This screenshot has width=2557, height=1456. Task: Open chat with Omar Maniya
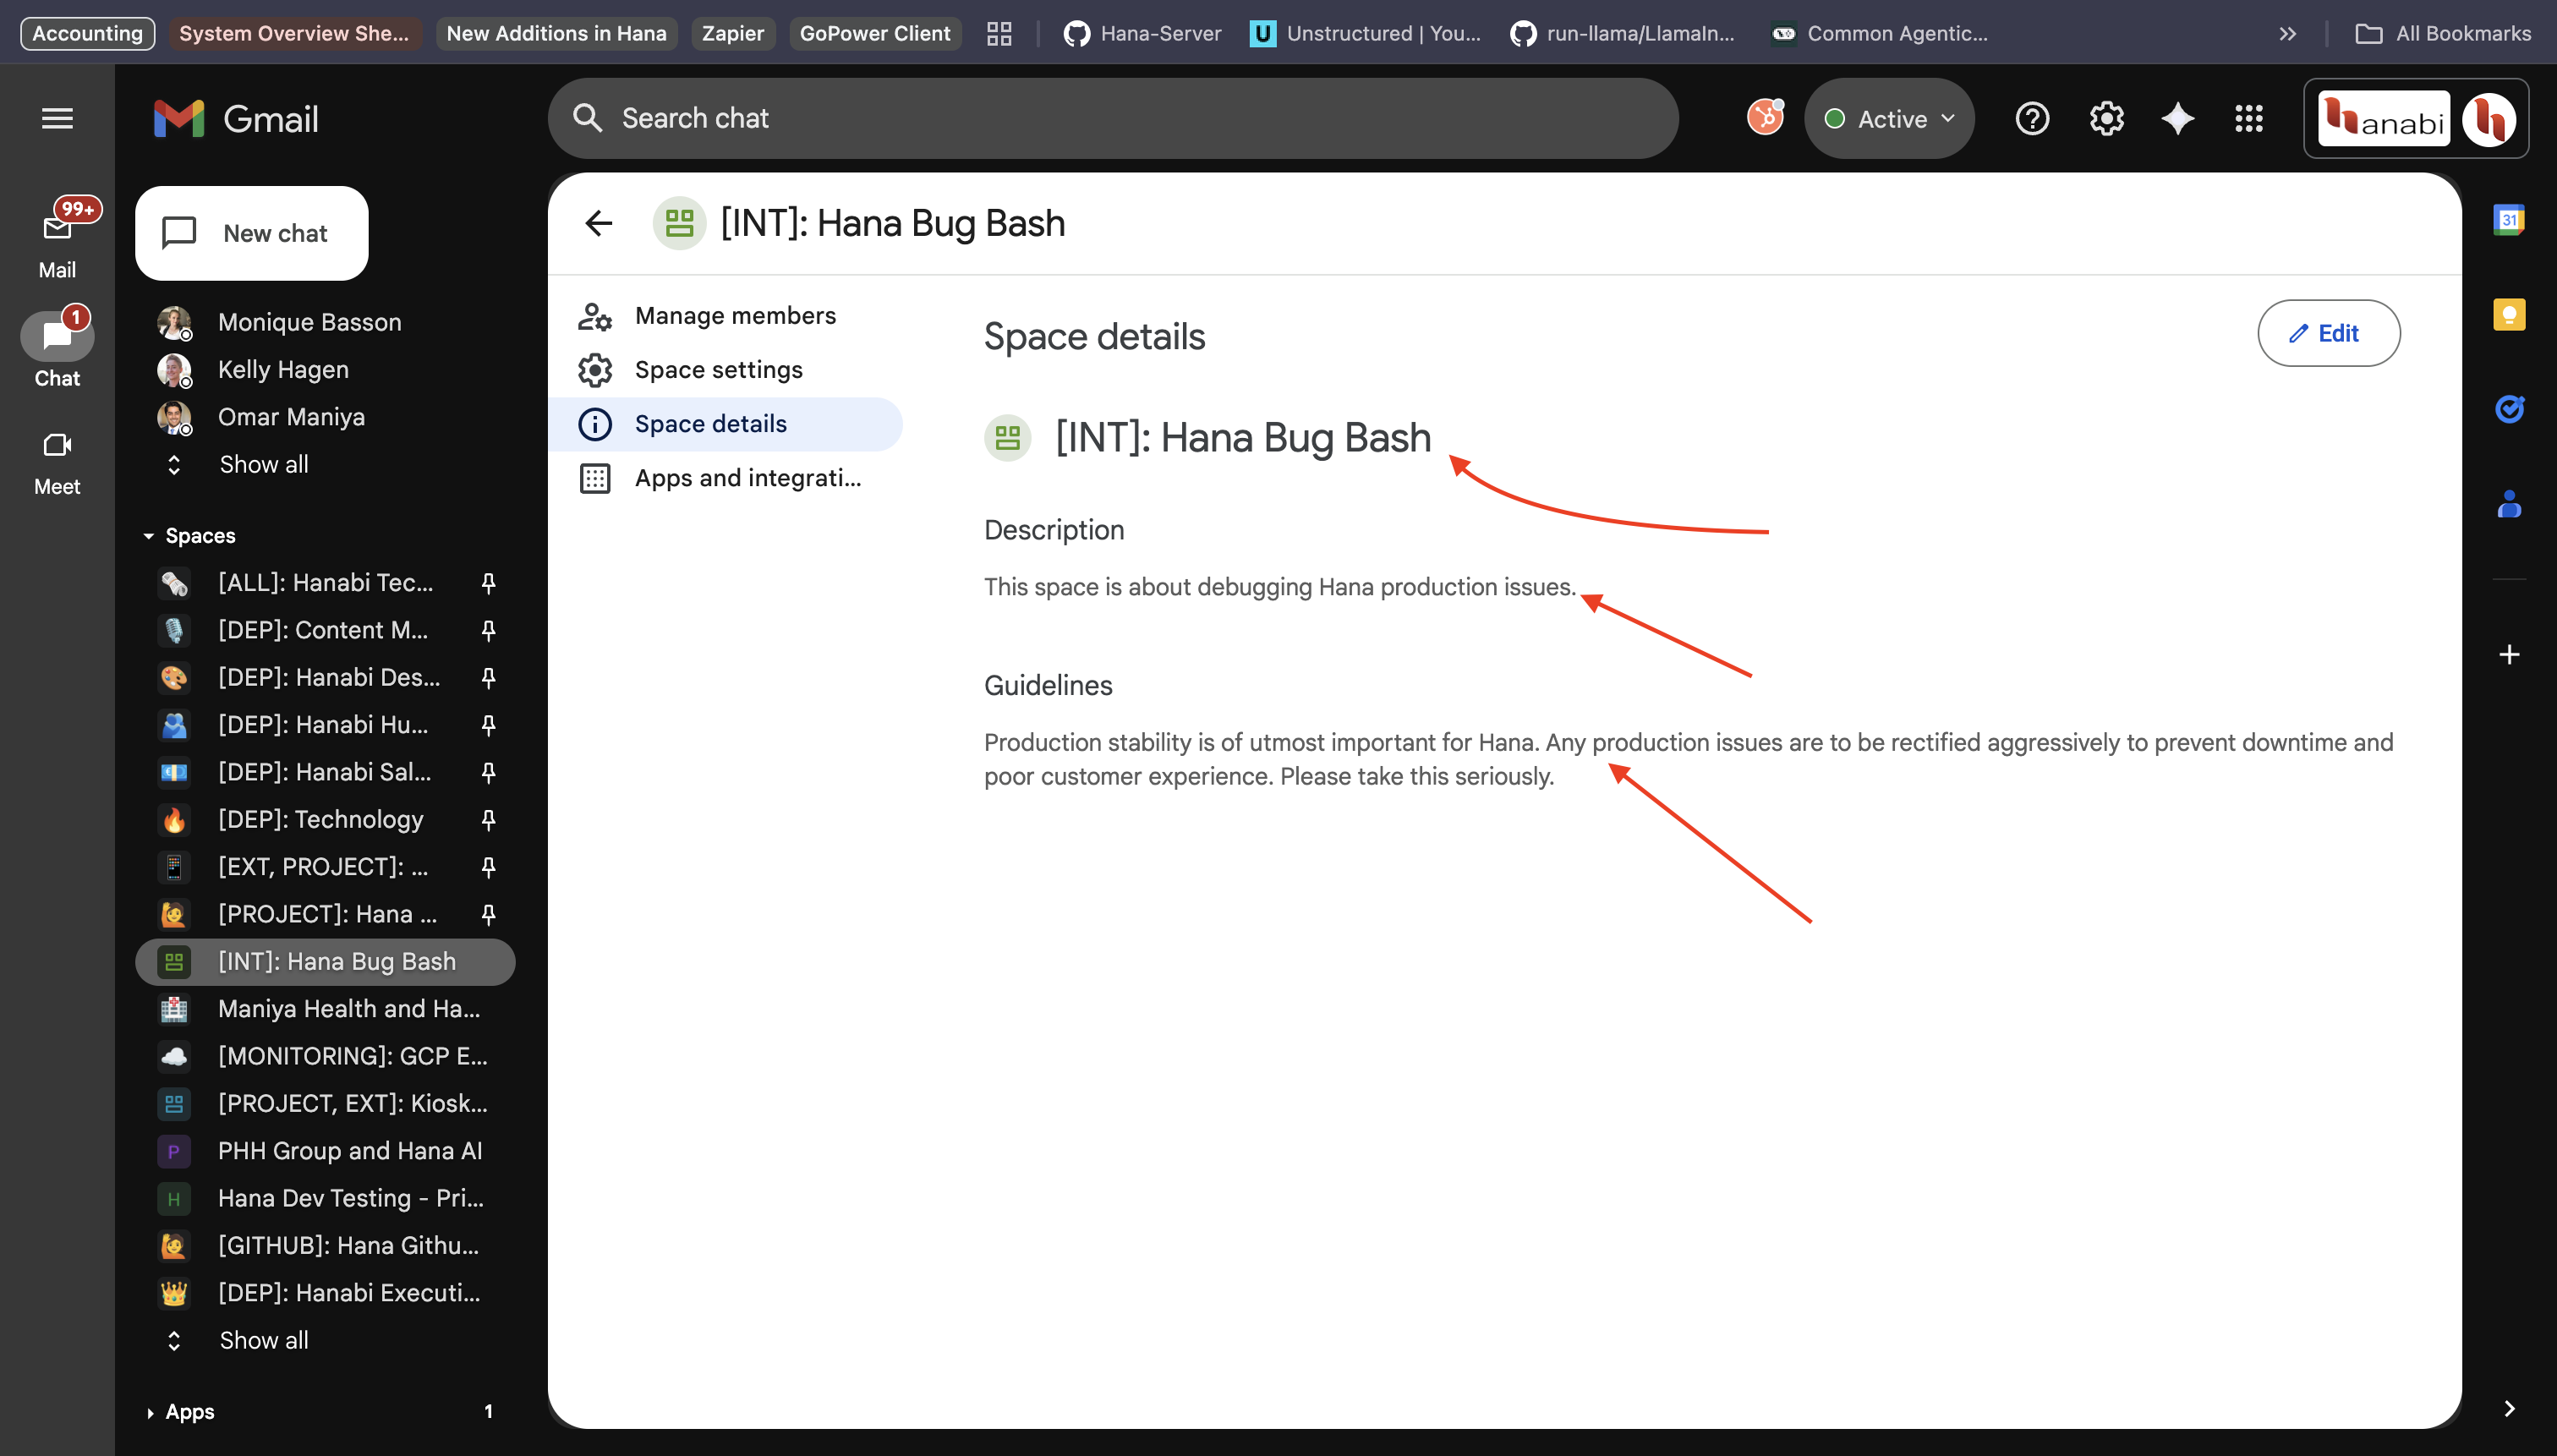tap(325, 416)
